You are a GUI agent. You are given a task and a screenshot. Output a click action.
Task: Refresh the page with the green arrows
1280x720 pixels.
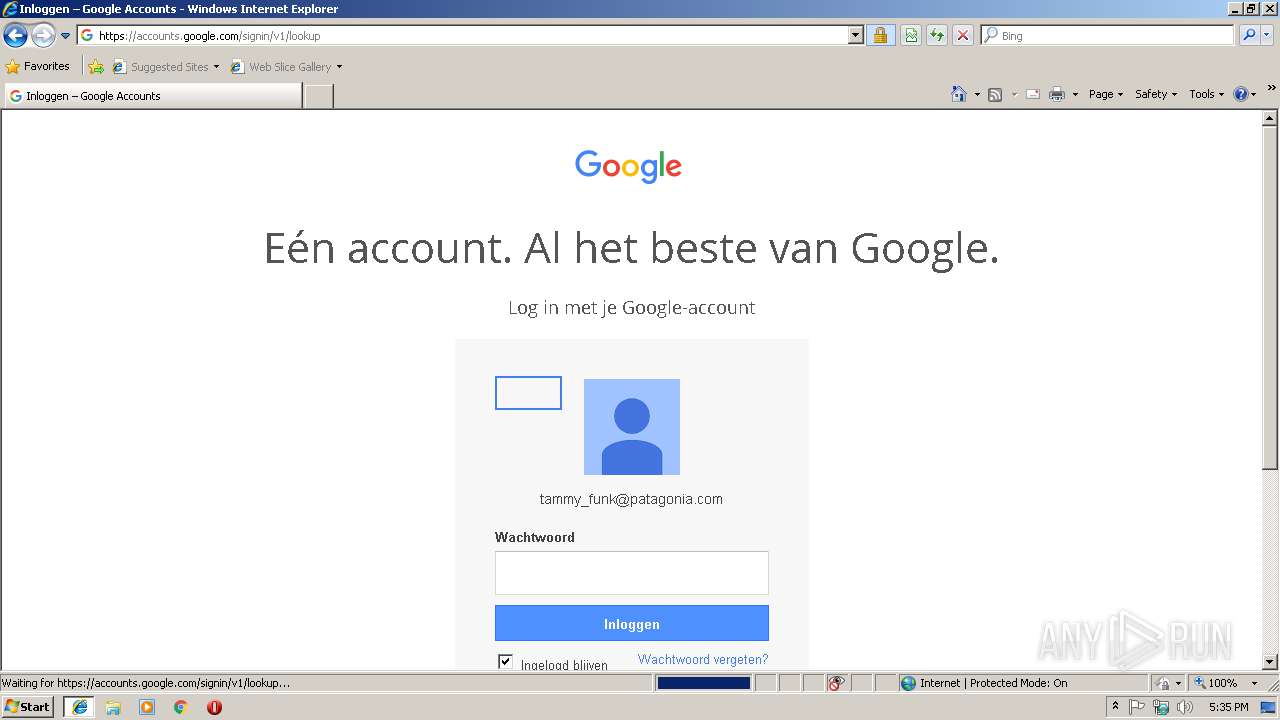click(x=937, y=35)
